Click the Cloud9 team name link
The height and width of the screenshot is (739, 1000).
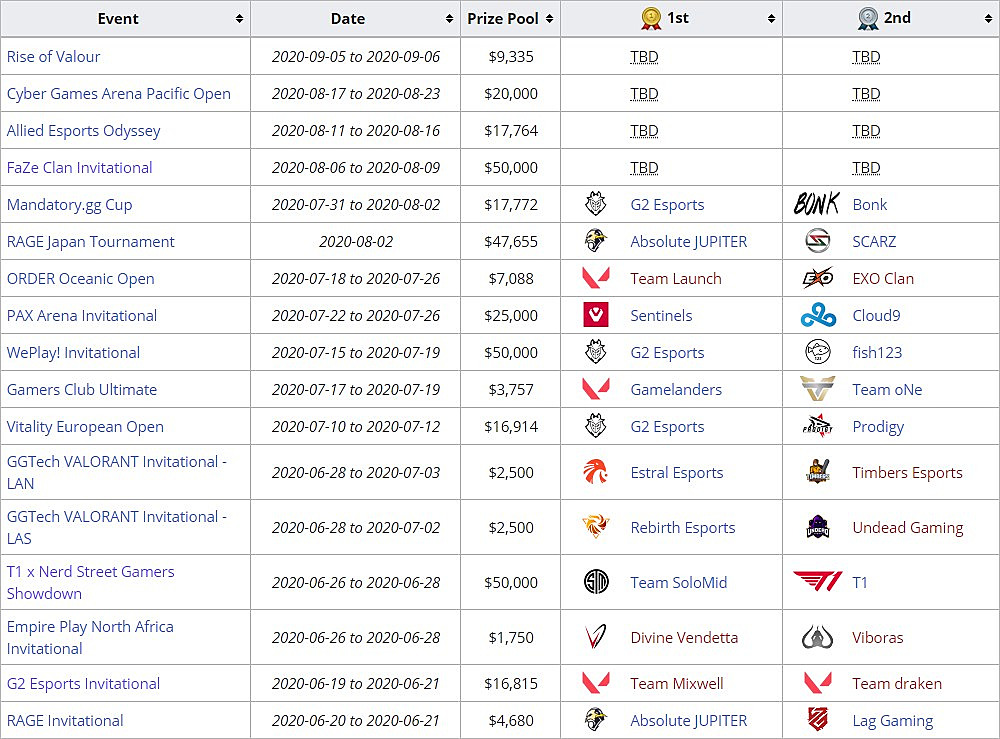coord(876,315)
